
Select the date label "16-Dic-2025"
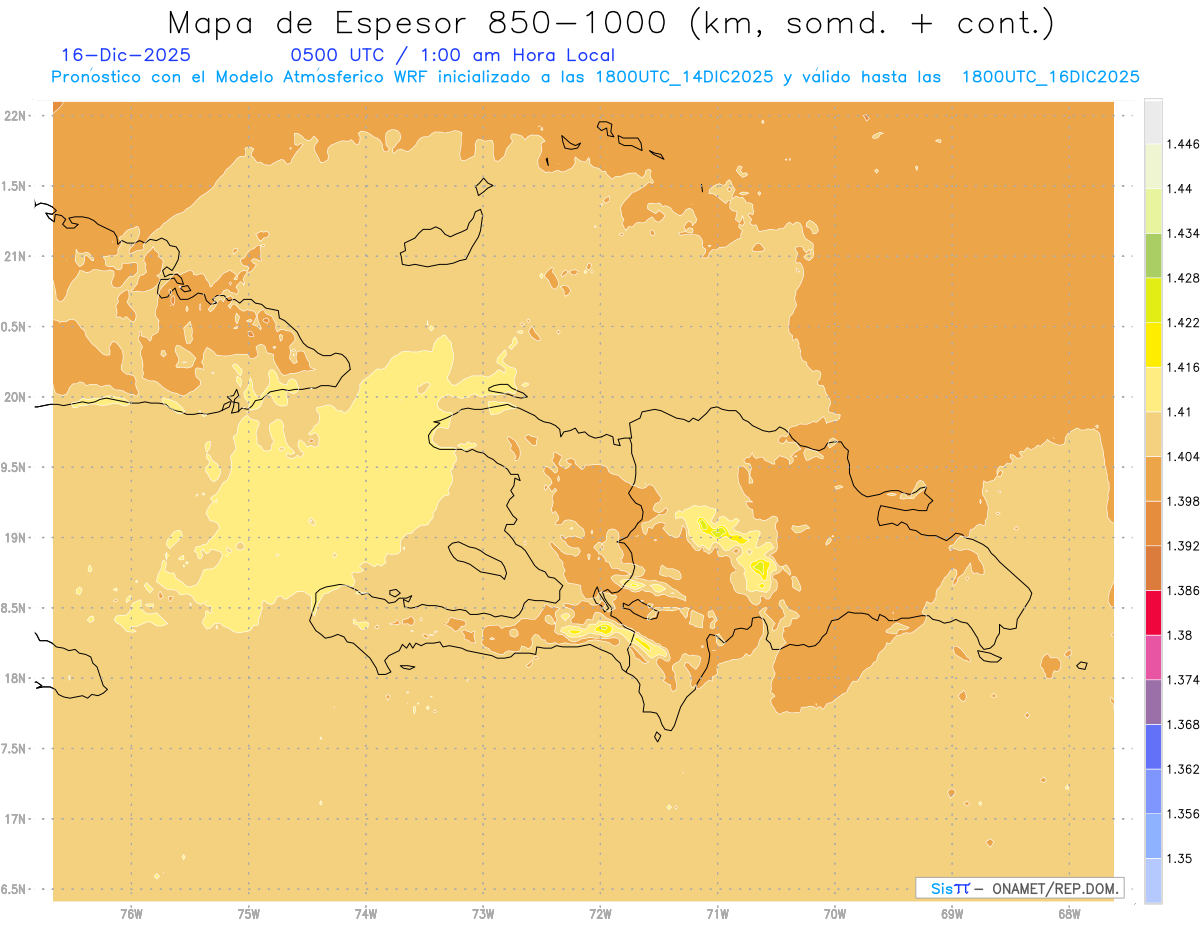click(126, 55)
